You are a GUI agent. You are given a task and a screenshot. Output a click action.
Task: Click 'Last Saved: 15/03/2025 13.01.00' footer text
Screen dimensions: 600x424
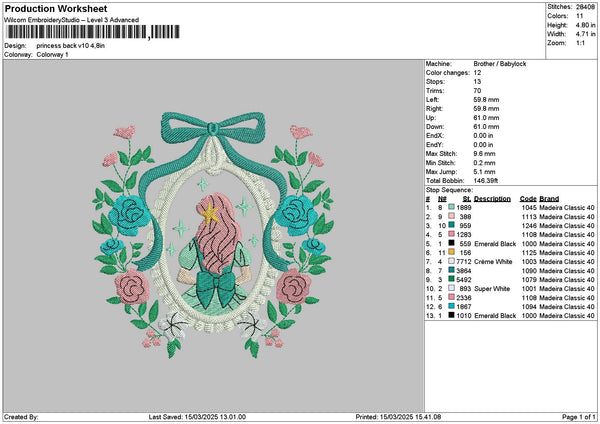(x=197, y=417)
